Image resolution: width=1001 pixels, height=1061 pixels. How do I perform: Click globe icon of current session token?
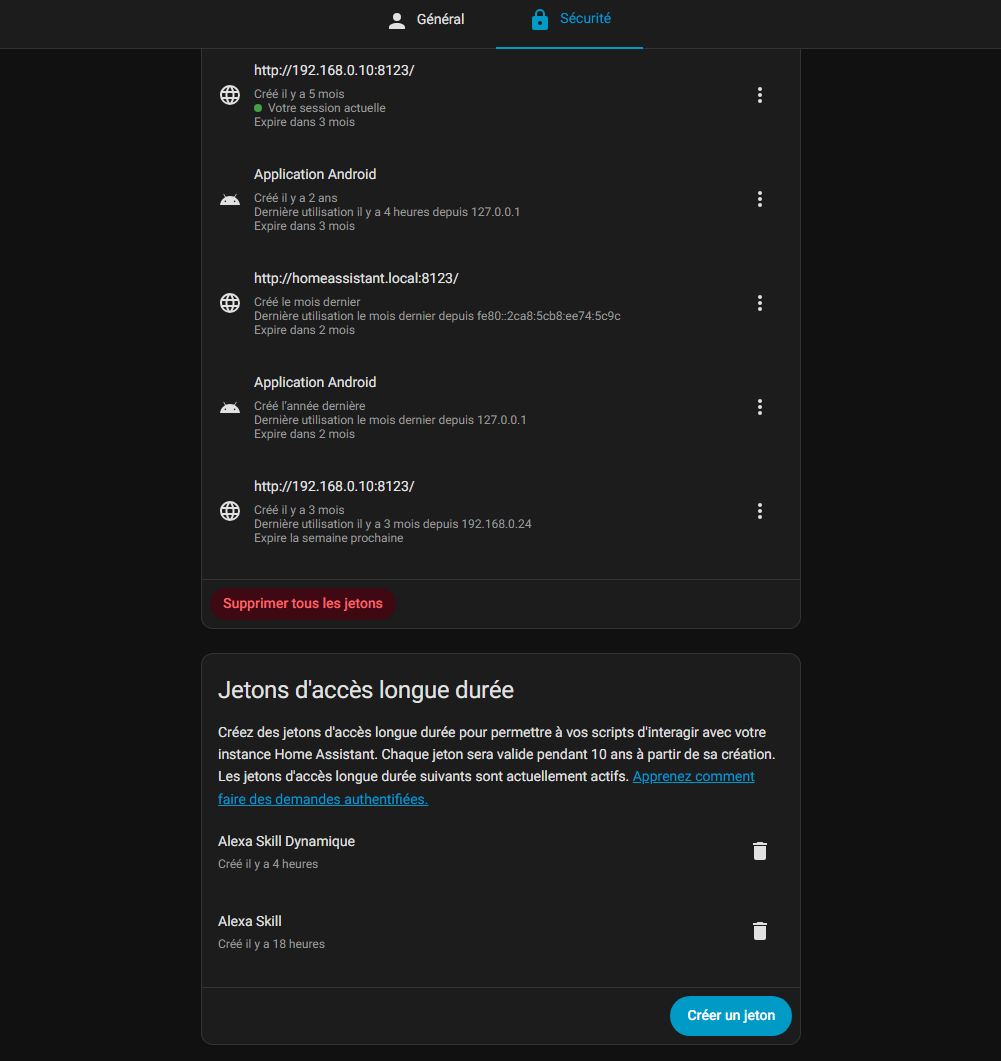click(x=230, y=95)
